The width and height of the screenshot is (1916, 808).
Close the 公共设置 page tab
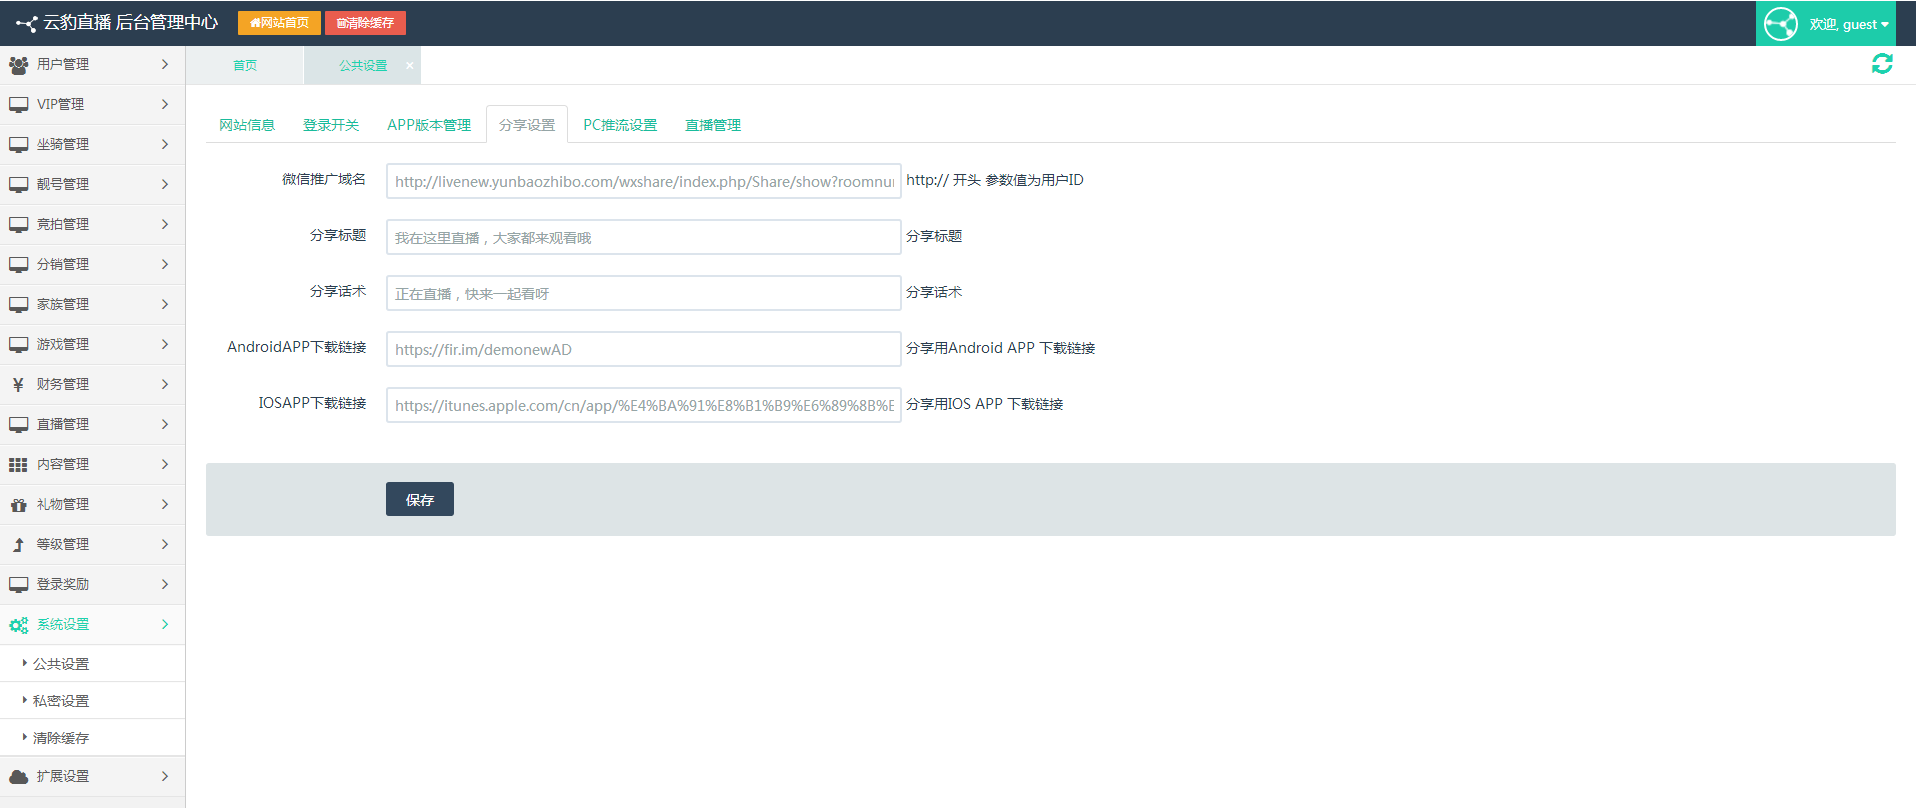tap(409, 65)
